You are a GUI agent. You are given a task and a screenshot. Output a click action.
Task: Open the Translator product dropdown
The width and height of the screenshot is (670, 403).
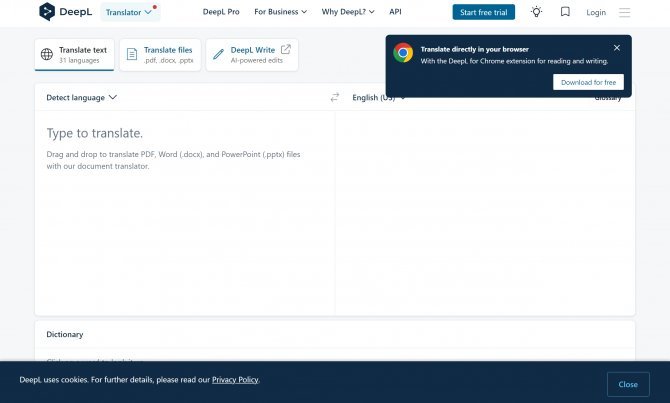(x=130, y=12)
